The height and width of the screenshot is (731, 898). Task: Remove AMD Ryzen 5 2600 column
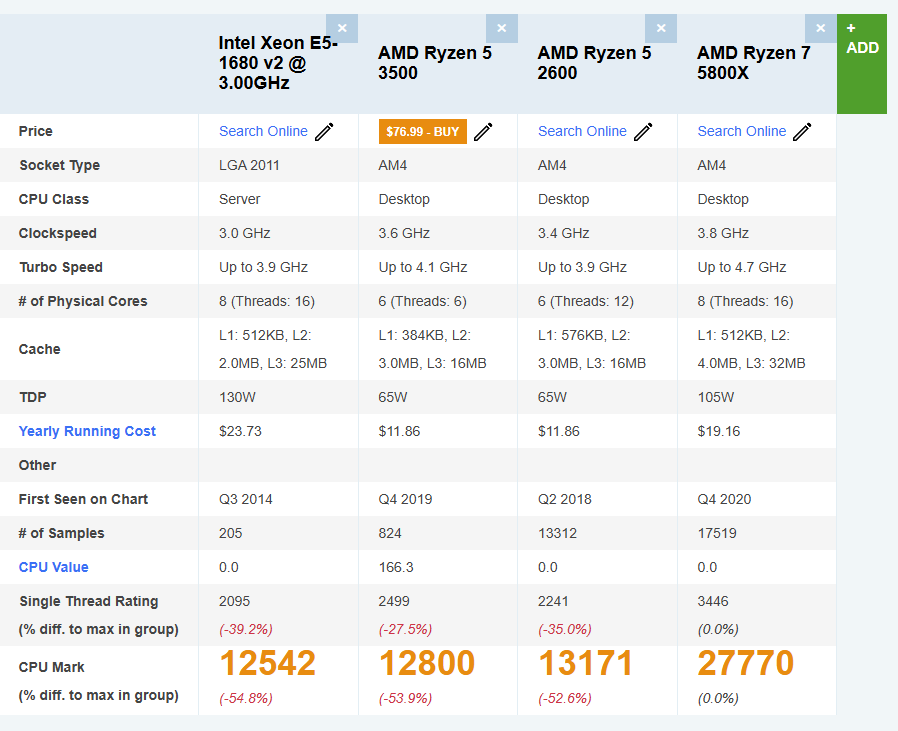click(661, 28)
